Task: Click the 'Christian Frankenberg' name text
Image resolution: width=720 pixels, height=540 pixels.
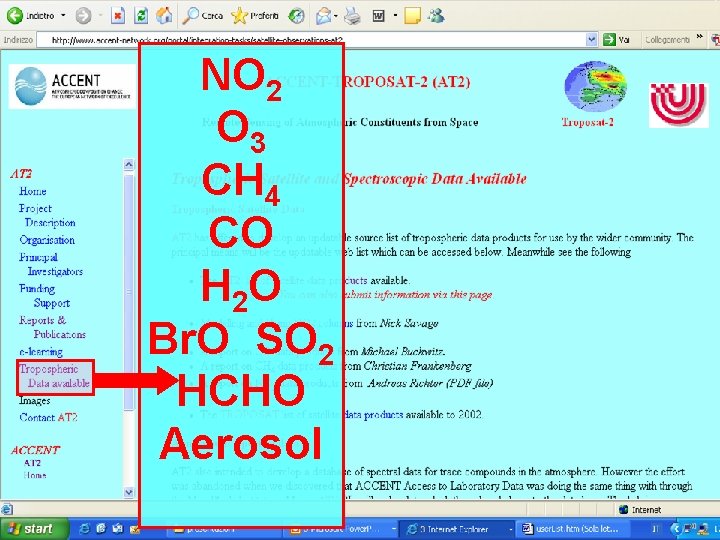Action: [417, 366]
